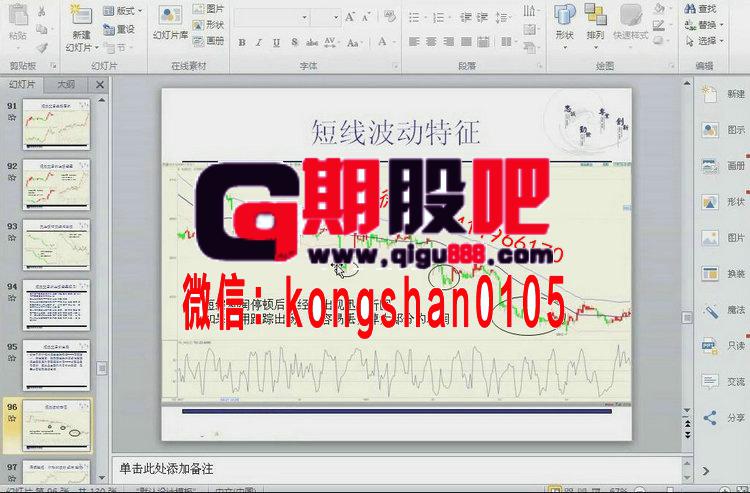750x493 pixels.
Task: Close the slide thumbnails pane
Action: click(x=99, y=85)
